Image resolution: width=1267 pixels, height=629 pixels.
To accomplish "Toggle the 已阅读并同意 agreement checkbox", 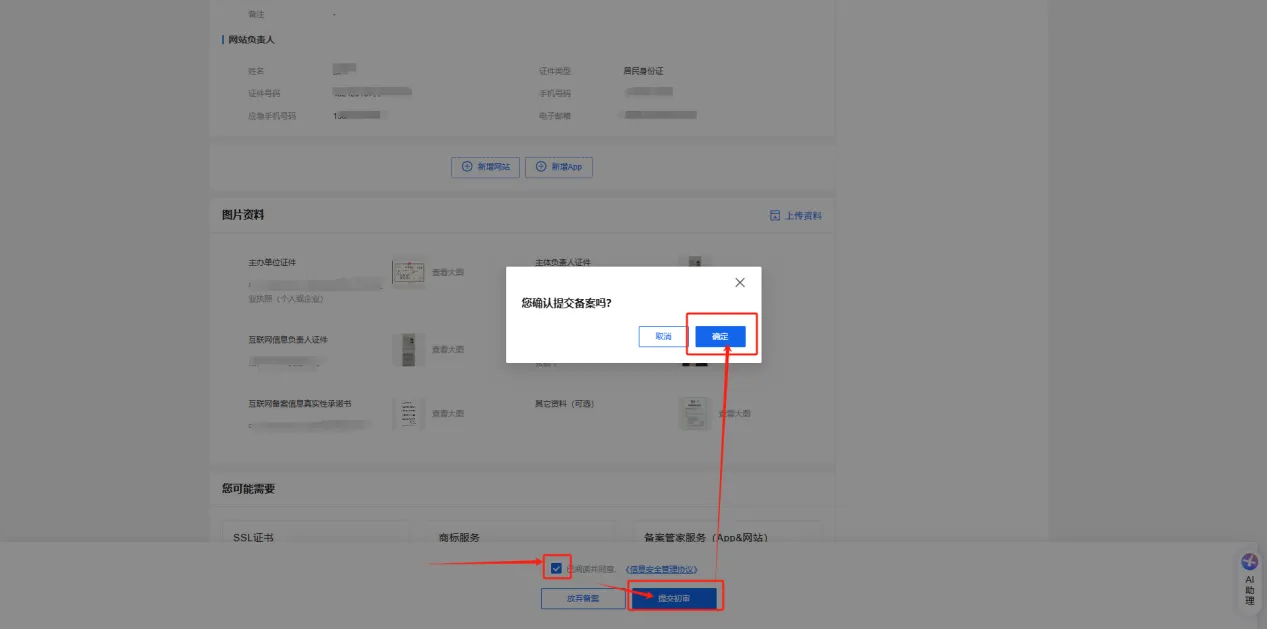I will tap(556, 569).
